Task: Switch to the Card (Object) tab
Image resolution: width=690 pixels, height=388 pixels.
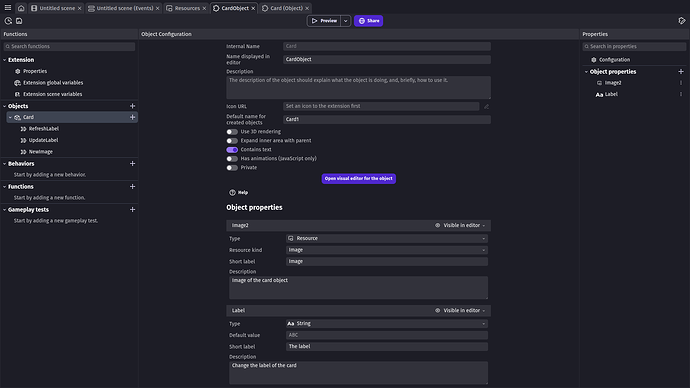Action: [286, 8]
